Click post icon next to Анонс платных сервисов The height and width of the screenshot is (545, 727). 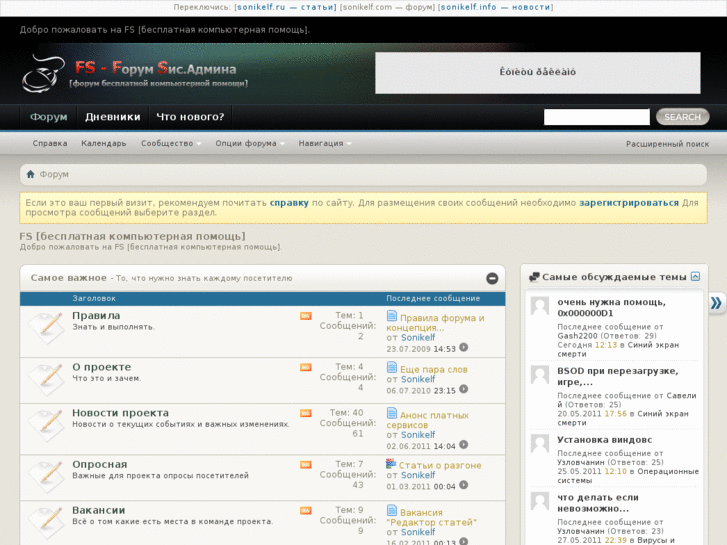tap(392, 413)
